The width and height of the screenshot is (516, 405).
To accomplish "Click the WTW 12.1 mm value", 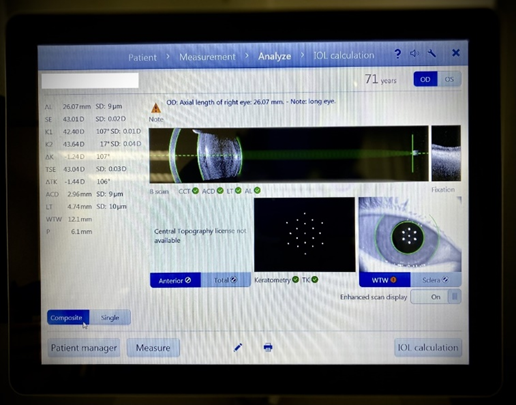I will click(80, 219).
